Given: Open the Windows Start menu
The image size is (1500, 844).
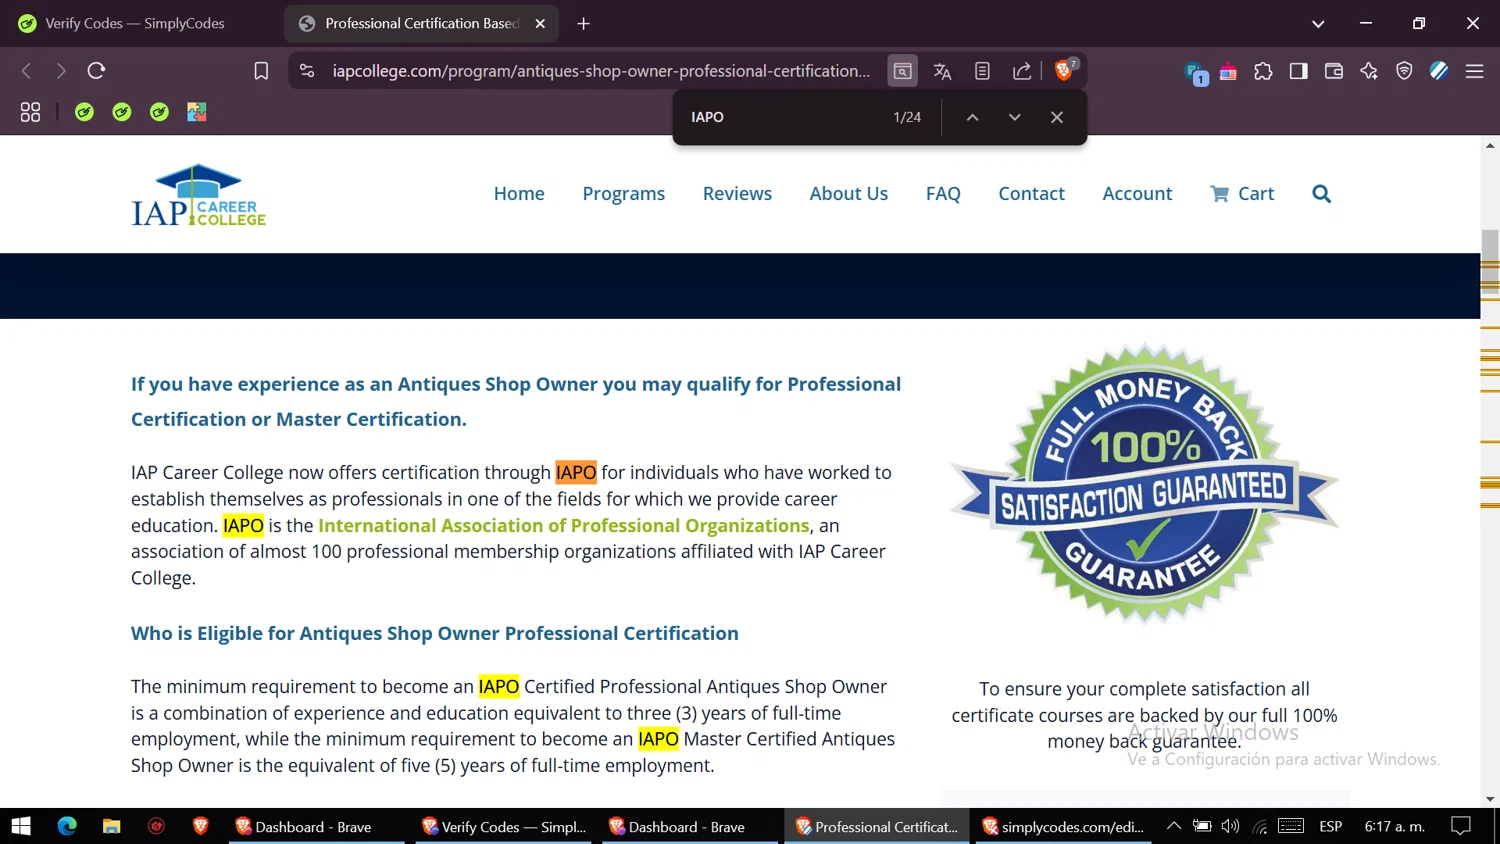Looking at the screenshot, I should (21, 826).
